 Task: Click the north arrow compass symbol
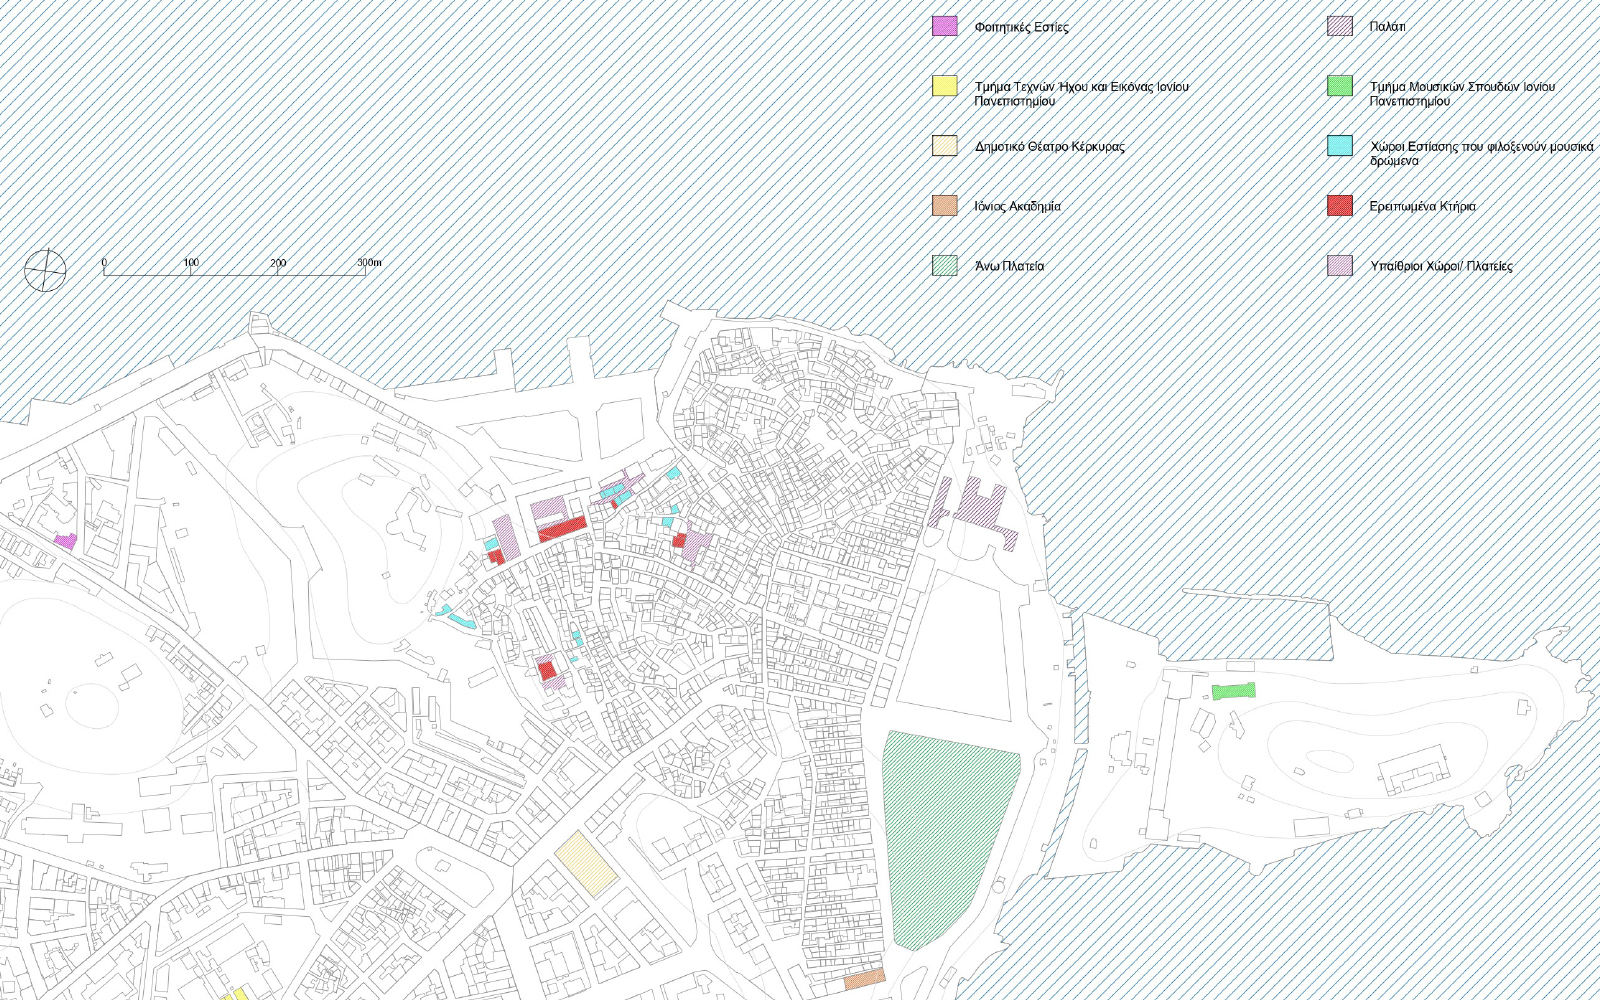click(45, 270)
